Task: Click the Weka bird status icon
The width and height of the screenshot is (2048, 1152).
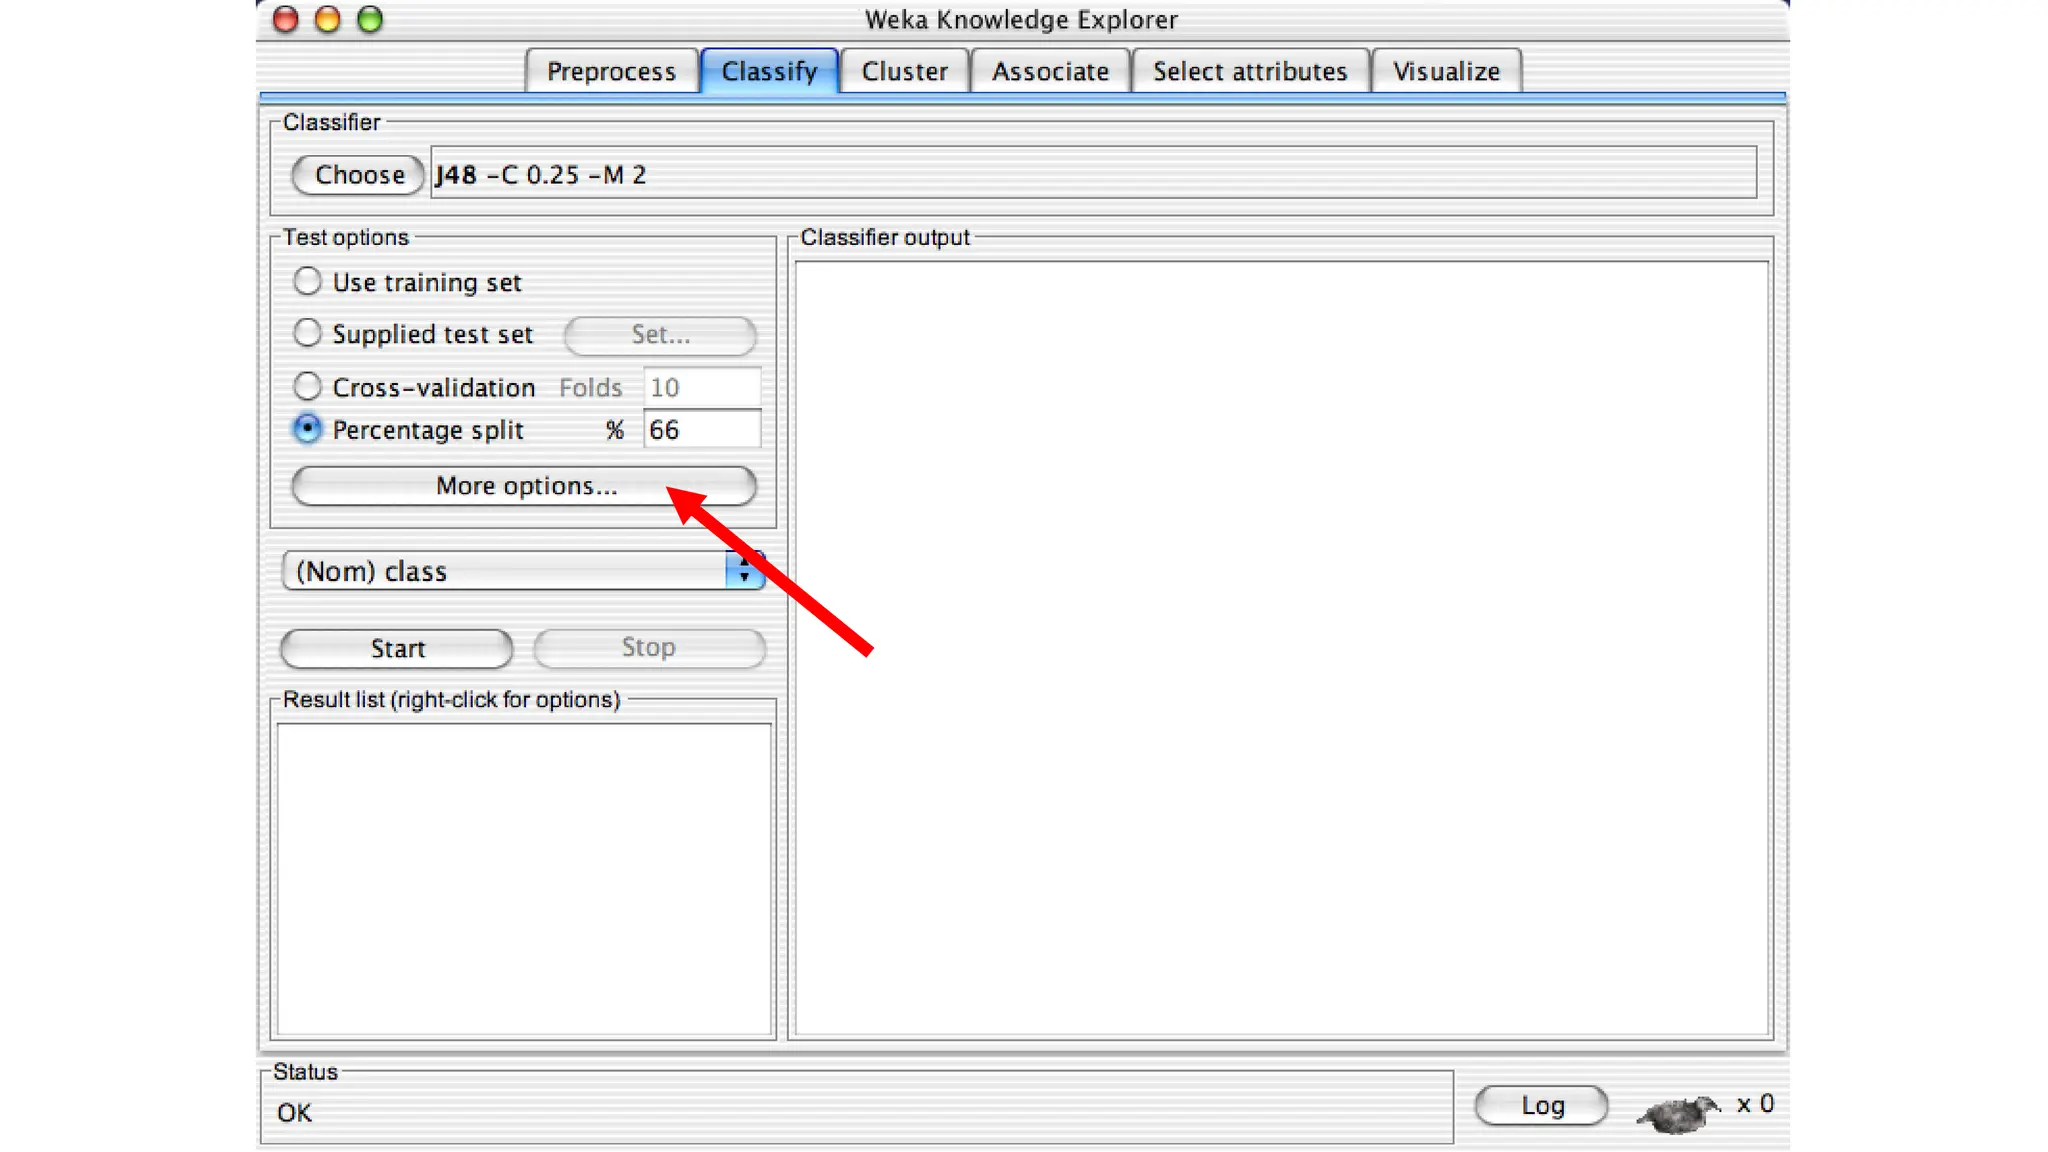Action: 1678,1112
